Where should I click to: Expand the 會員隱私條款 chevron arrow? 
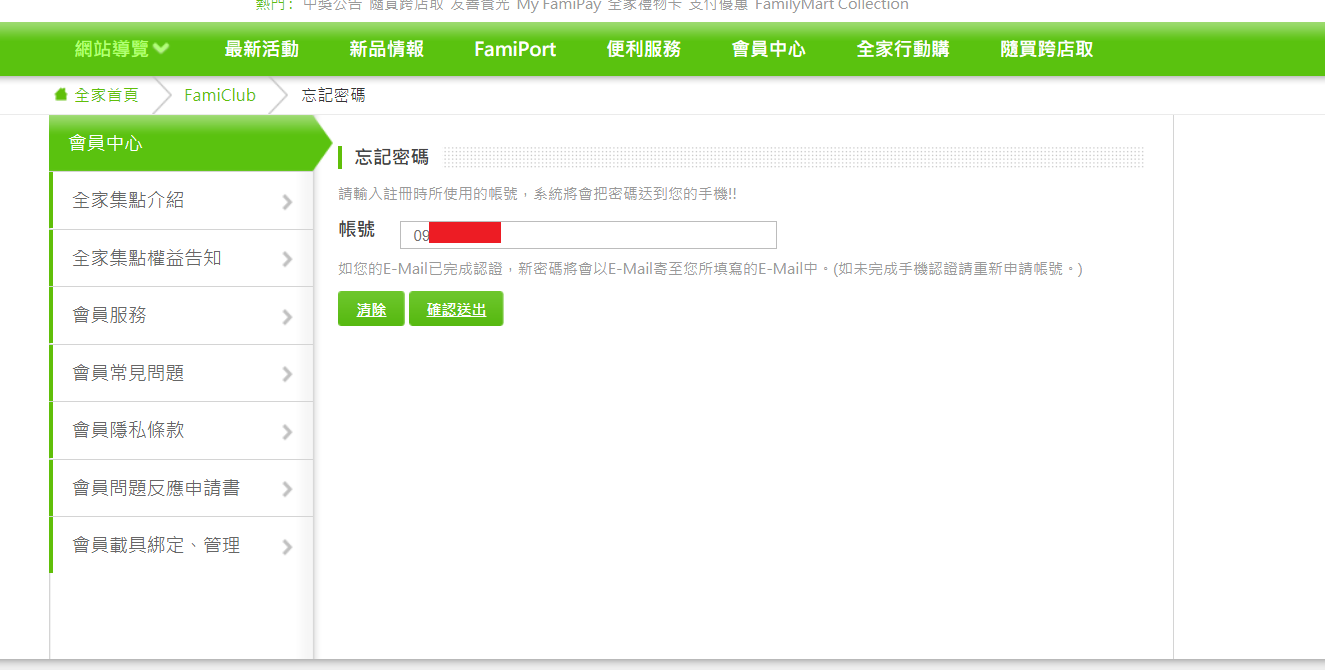pyautogui.click(x=287, y=432)
